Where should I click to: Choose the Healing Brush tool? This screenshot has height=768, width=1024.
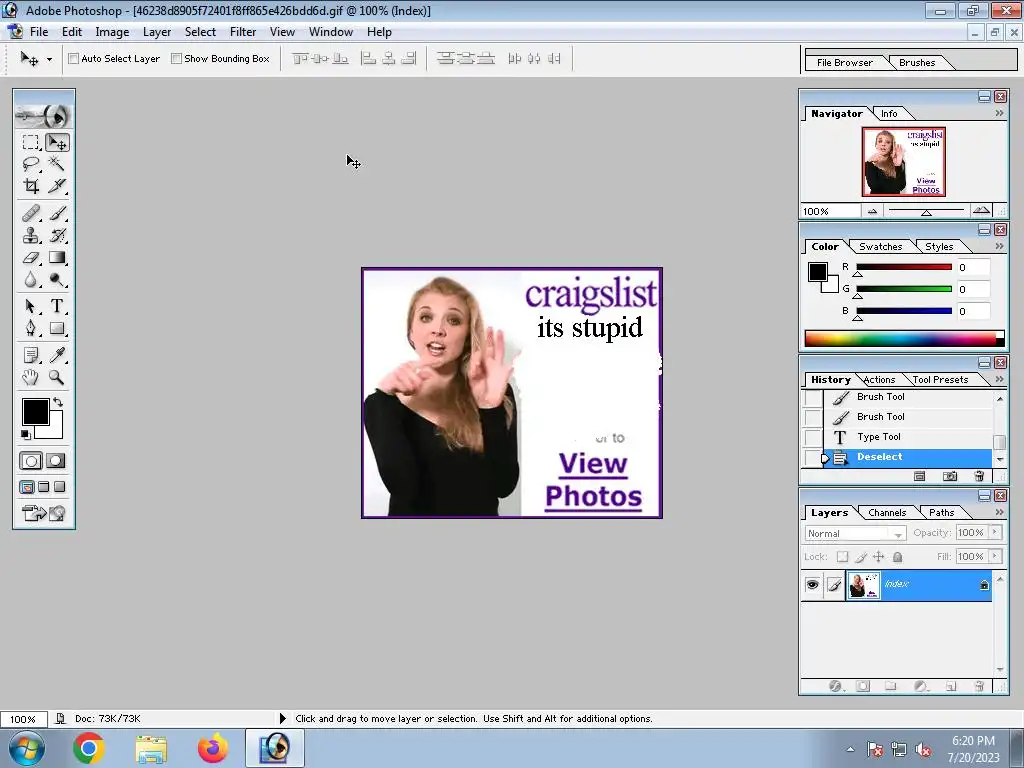[x=31, y=213]
